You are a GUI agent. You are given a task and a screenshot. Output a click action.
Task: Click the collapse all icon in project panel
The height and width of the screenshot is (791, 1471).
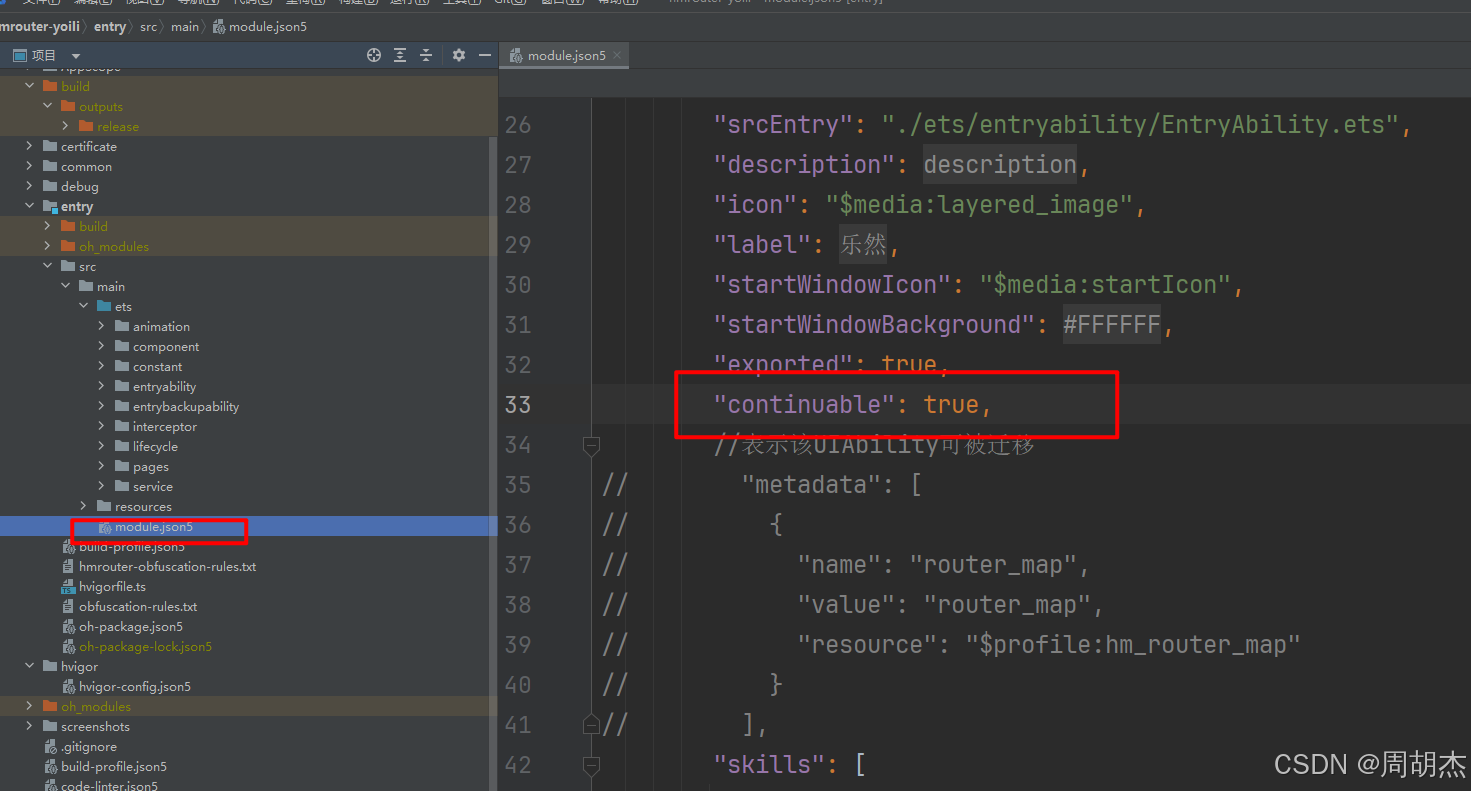point(426,55)
